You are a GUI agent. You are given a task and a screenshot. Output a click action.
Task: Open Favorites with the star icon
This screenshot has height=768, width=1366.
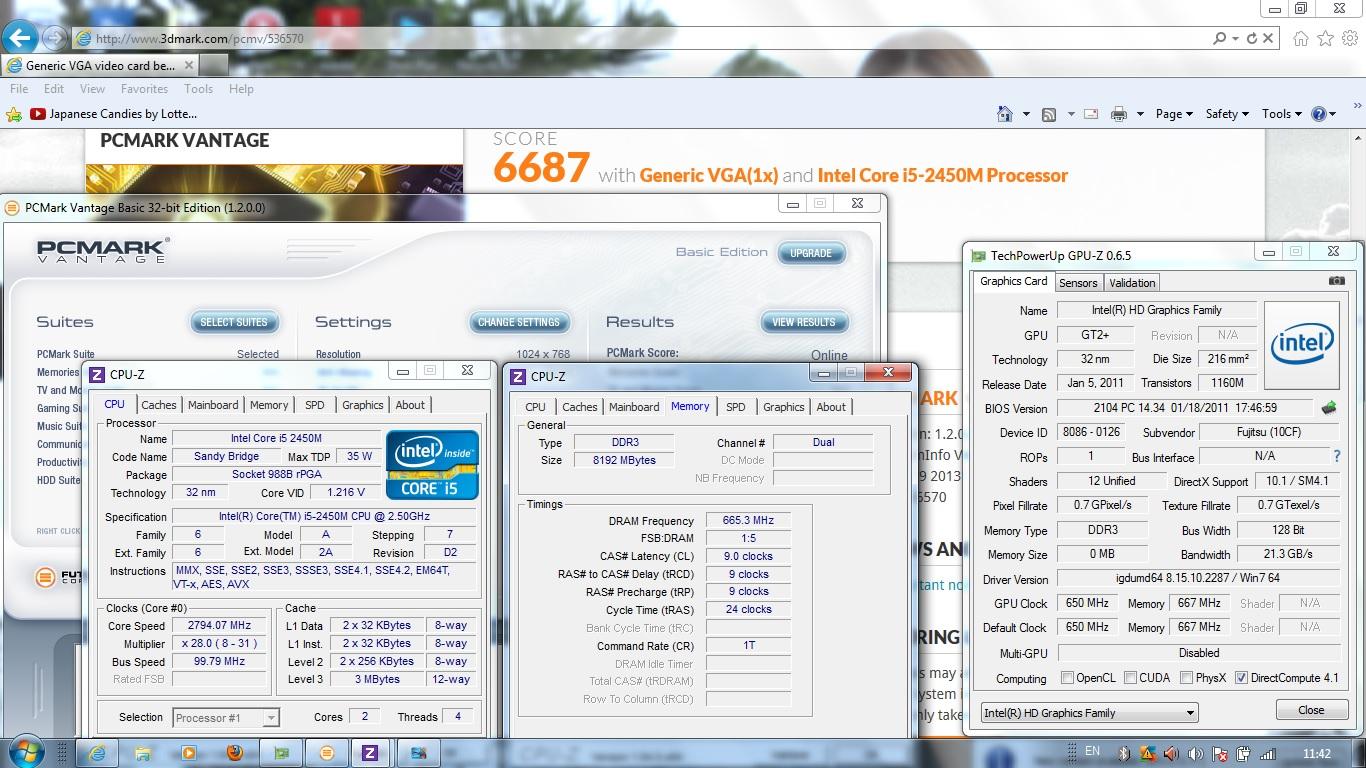[1325, 38]
